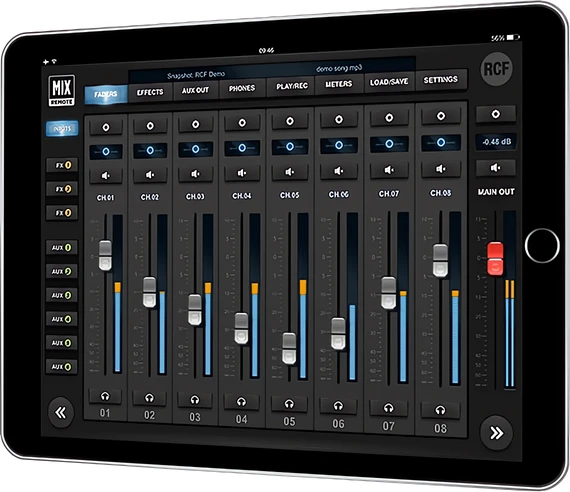570x492 pixels.
Task: Click the red Main Out fader
Action: tap(495, 259)
